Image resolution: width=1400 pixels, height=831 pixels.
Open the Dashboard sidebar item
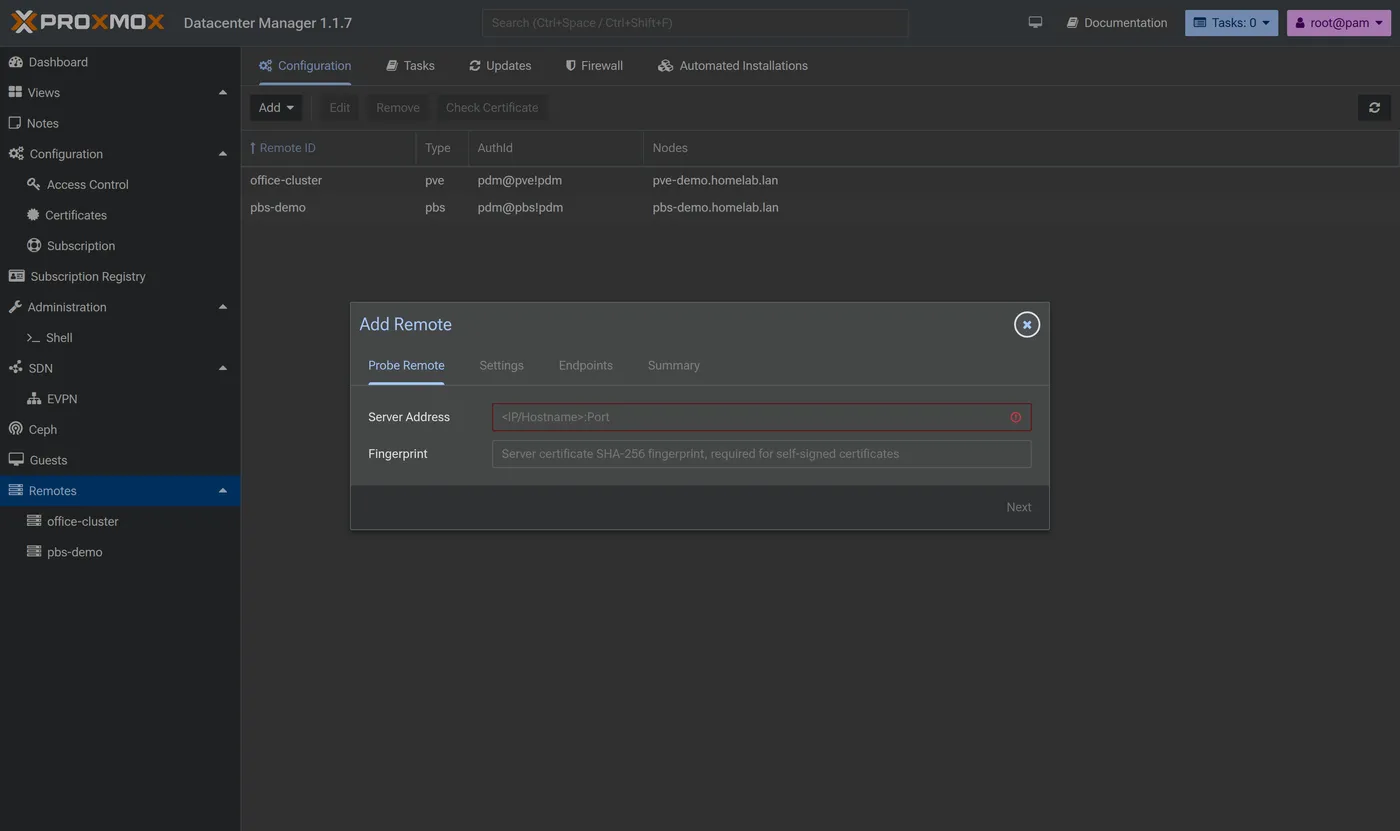[120, 62]
